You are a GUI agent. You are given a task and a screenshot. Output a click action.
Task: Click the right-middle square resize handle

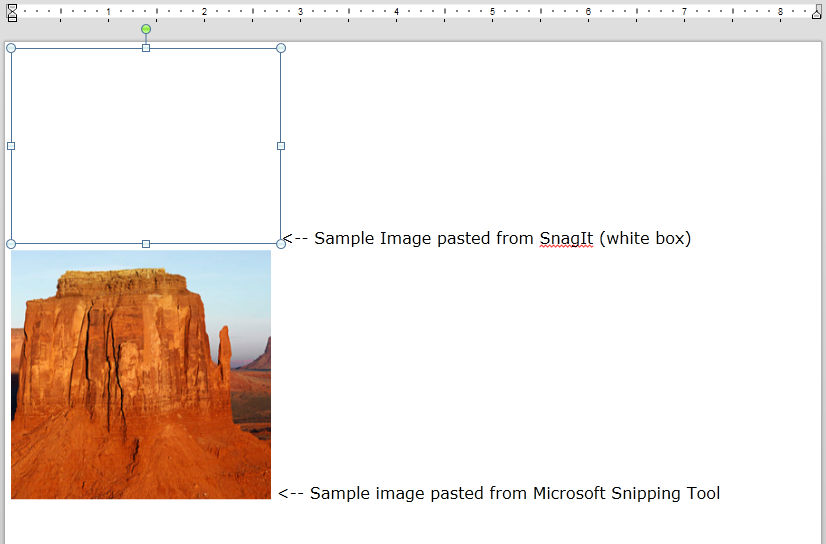coord(281,146)
